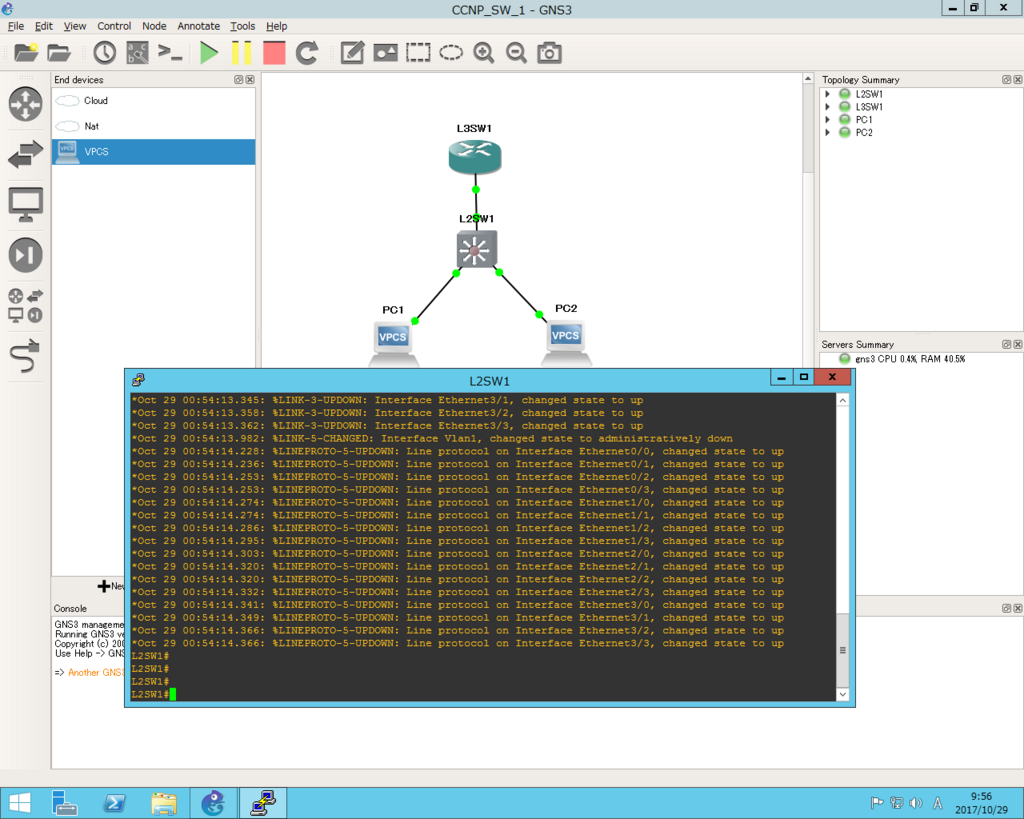Open PowerShell from the taskbar
Viewport: 1024px width, 819px height.
click(x=114, y=803)
